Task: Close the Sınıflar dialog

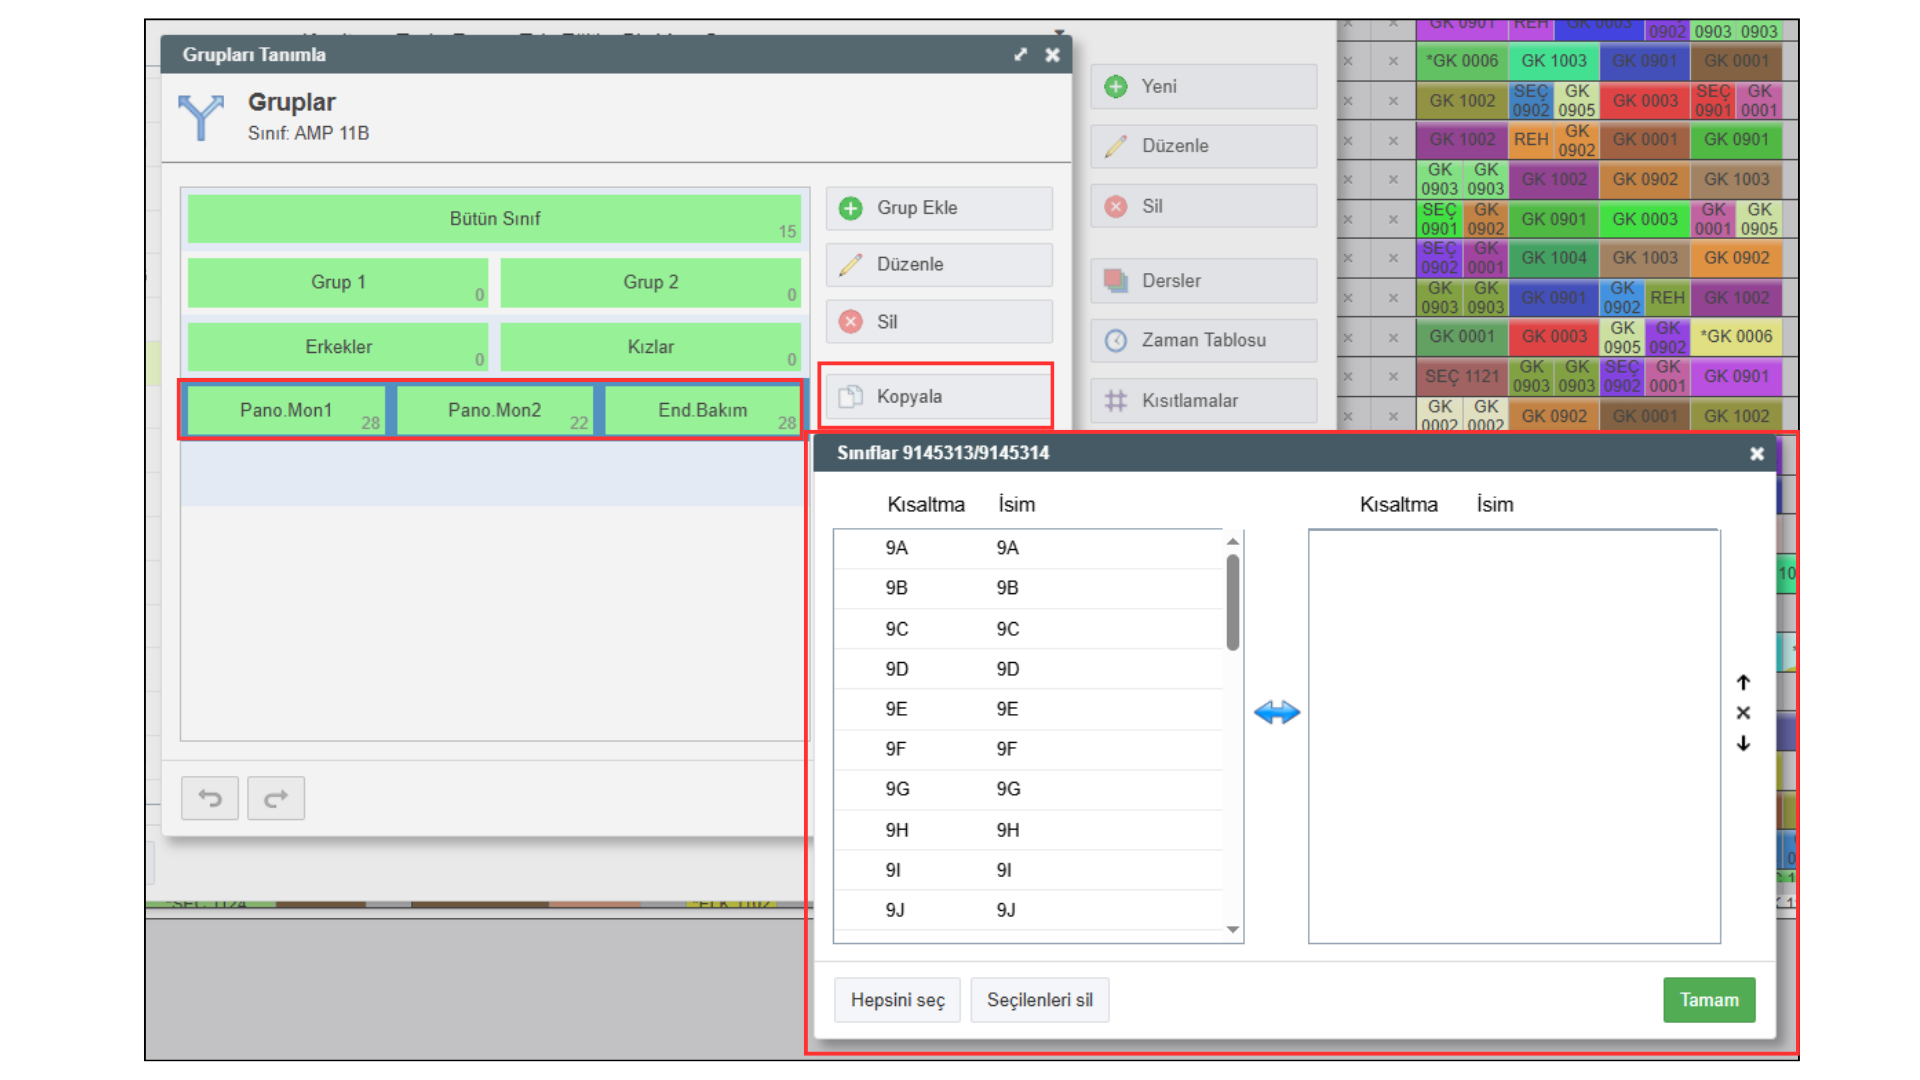Action: point(1757,454)
